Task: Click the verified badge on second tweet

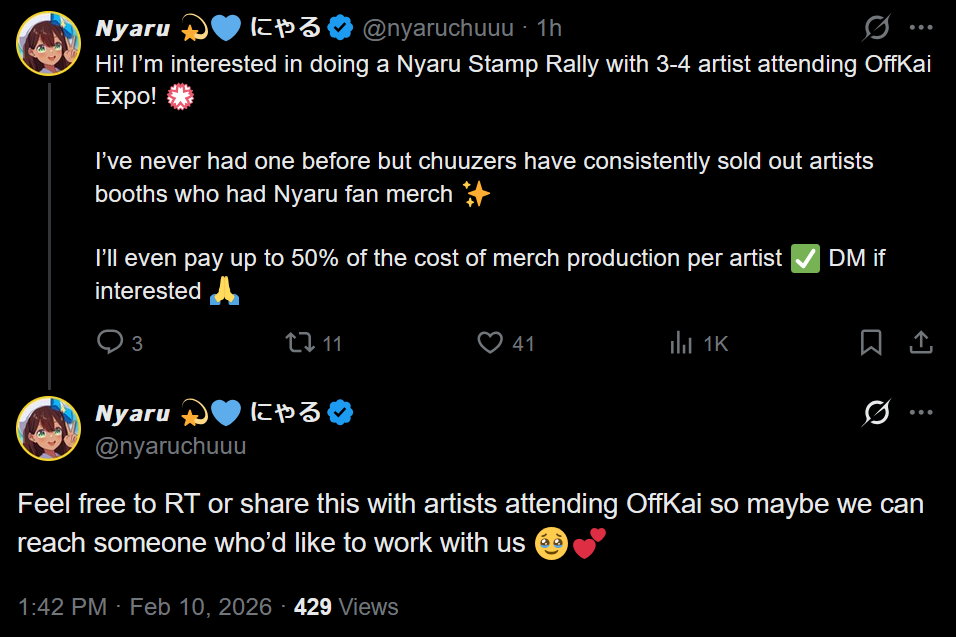Action: (x=342, y=413)
